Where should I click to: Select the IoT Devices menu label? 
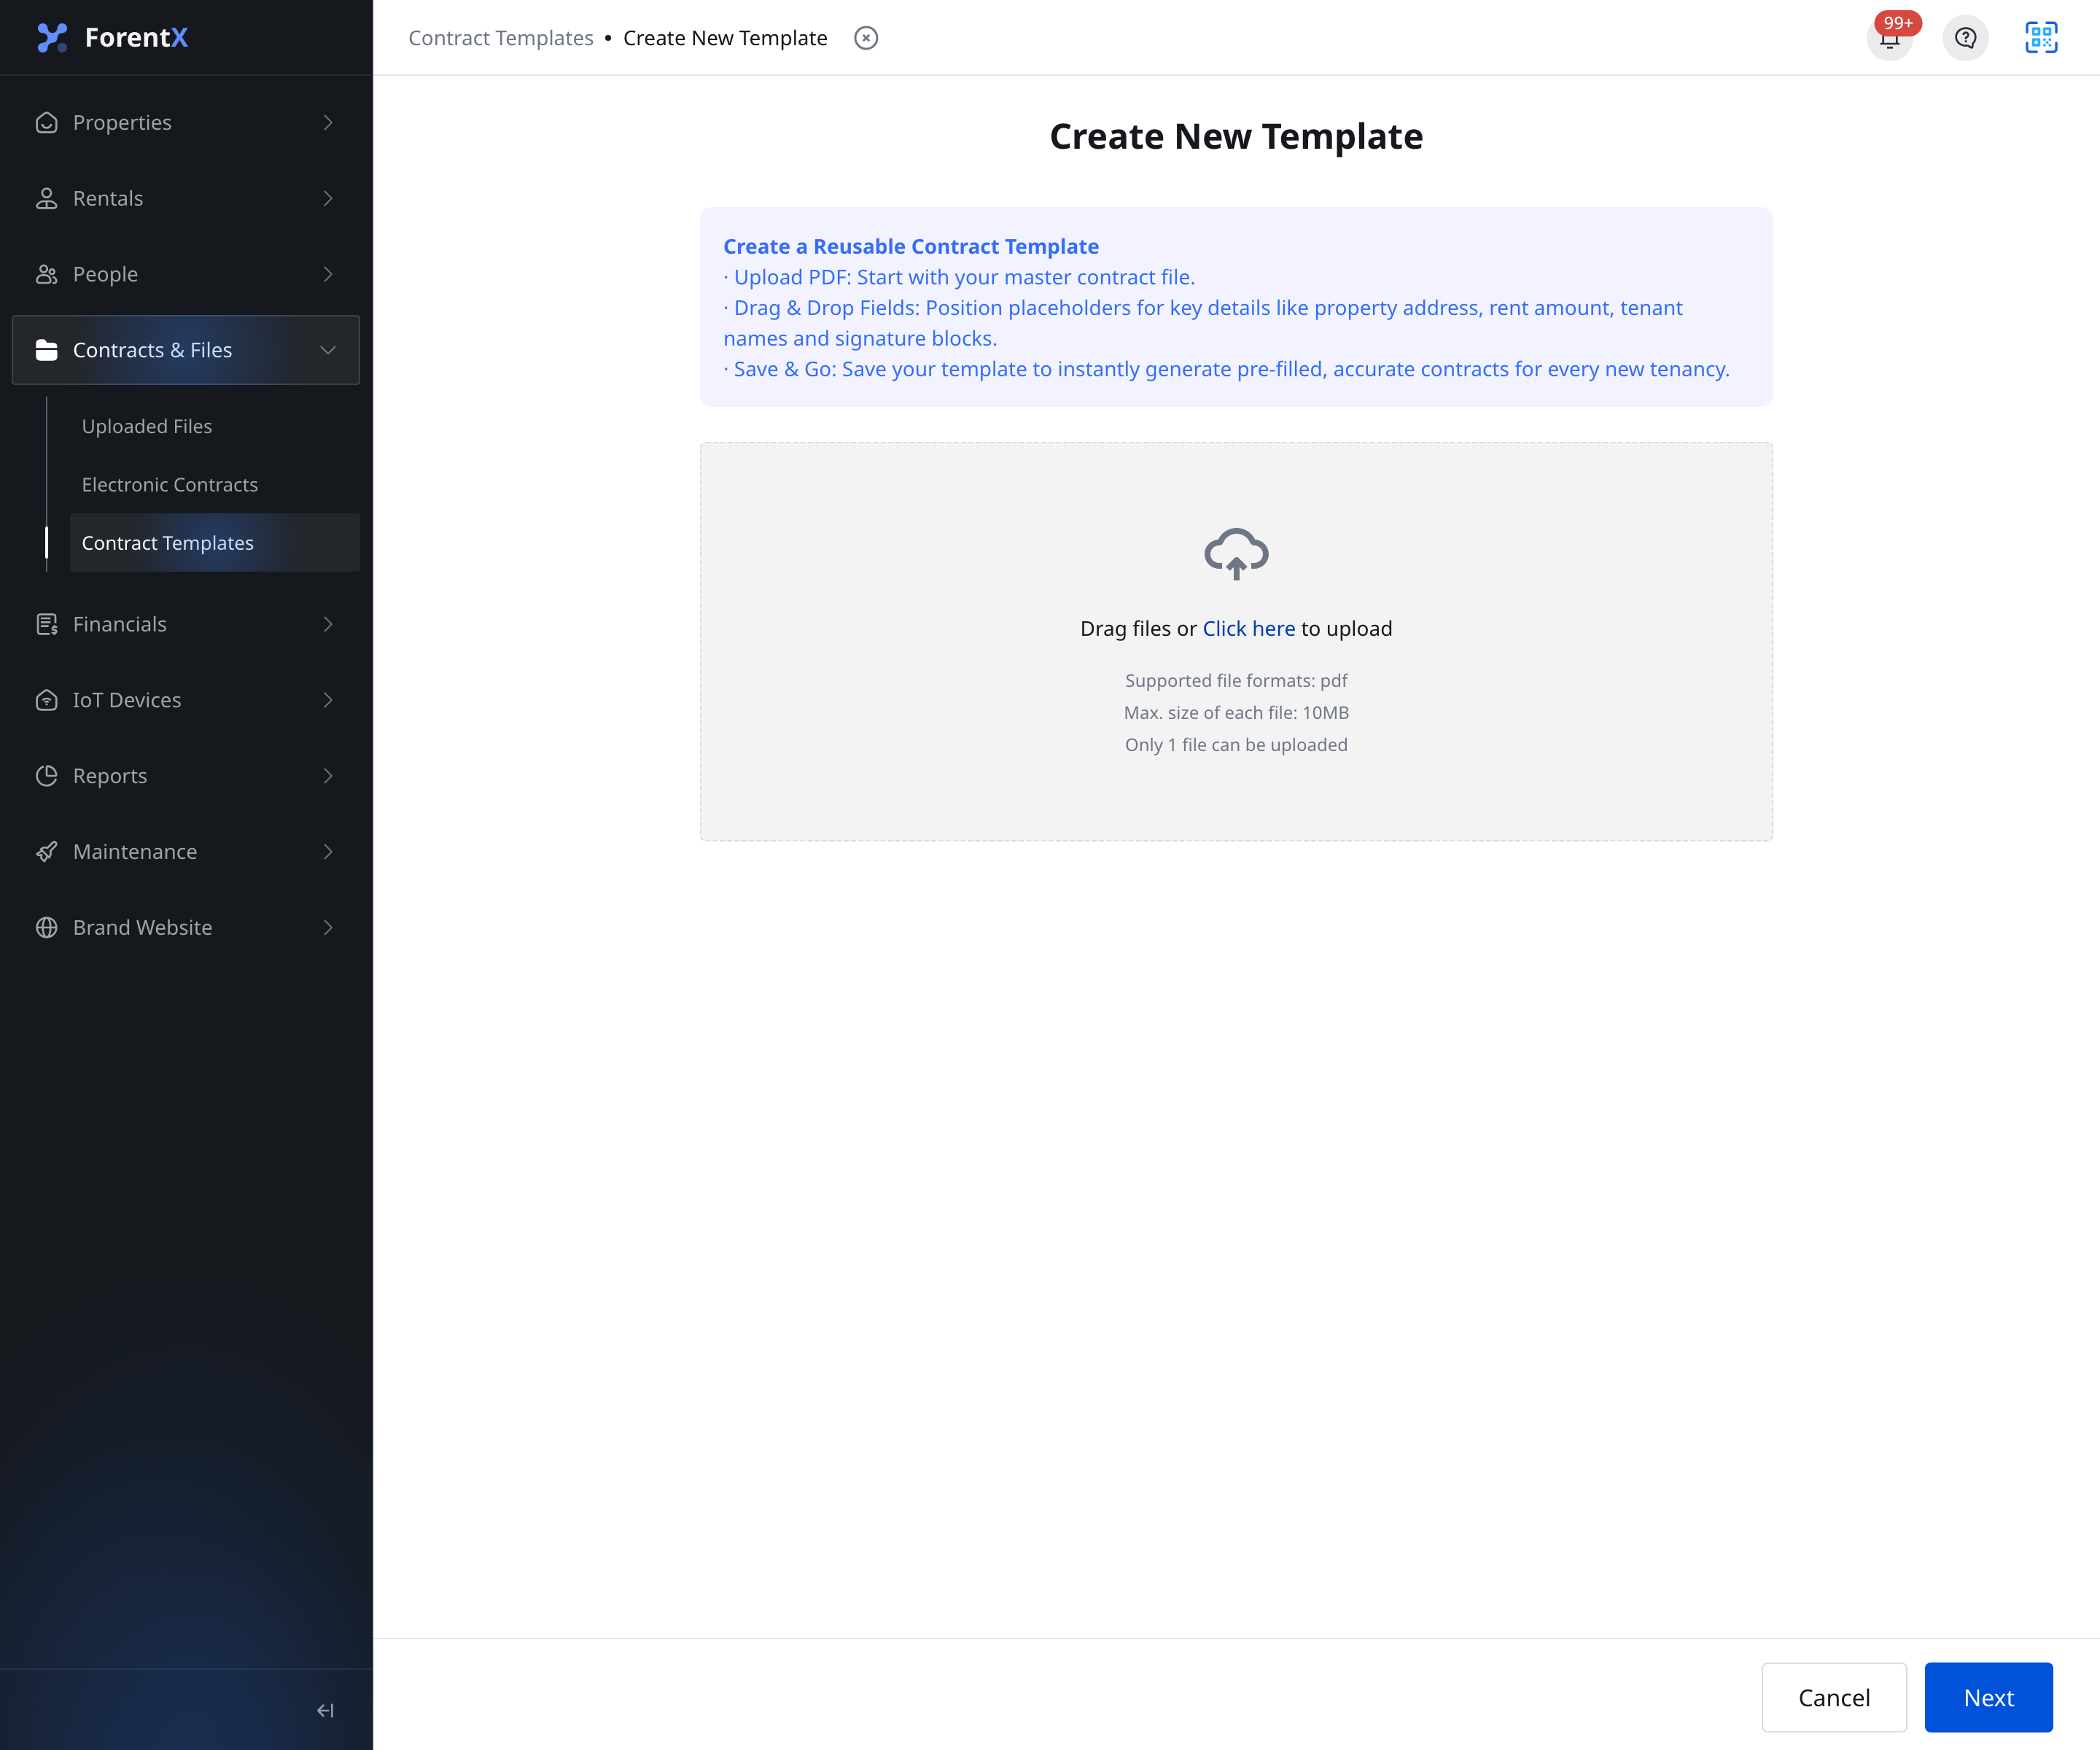[x=127, y=700]
